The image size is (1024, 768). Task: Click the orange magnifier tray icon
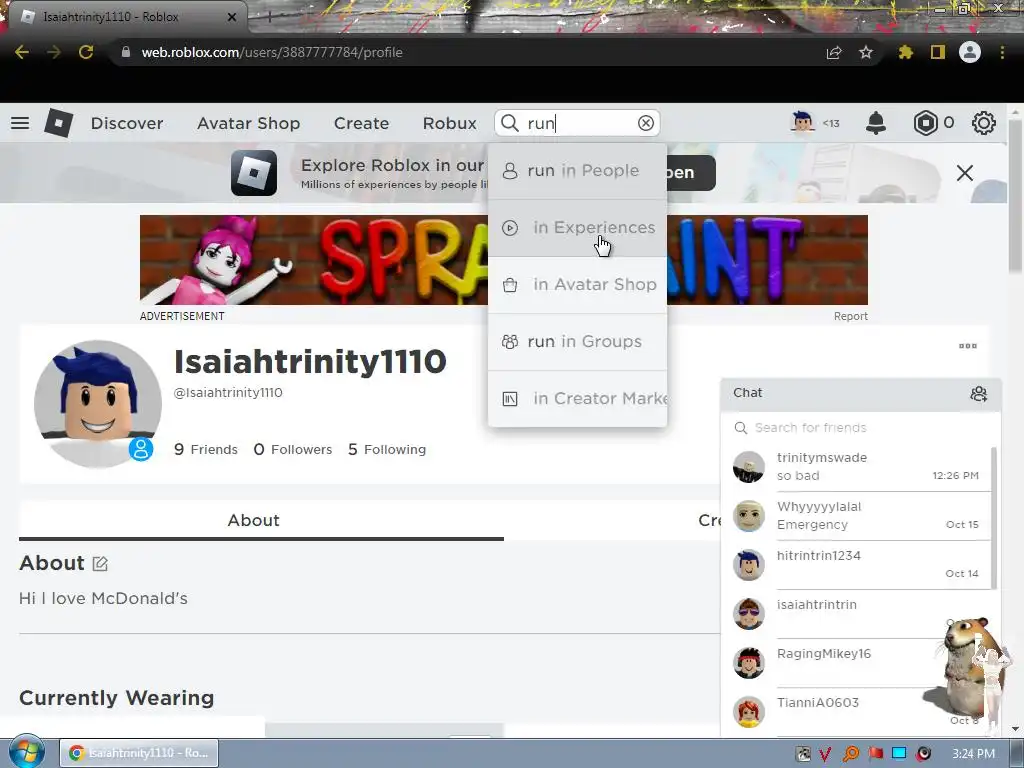(x=850, y=754)
